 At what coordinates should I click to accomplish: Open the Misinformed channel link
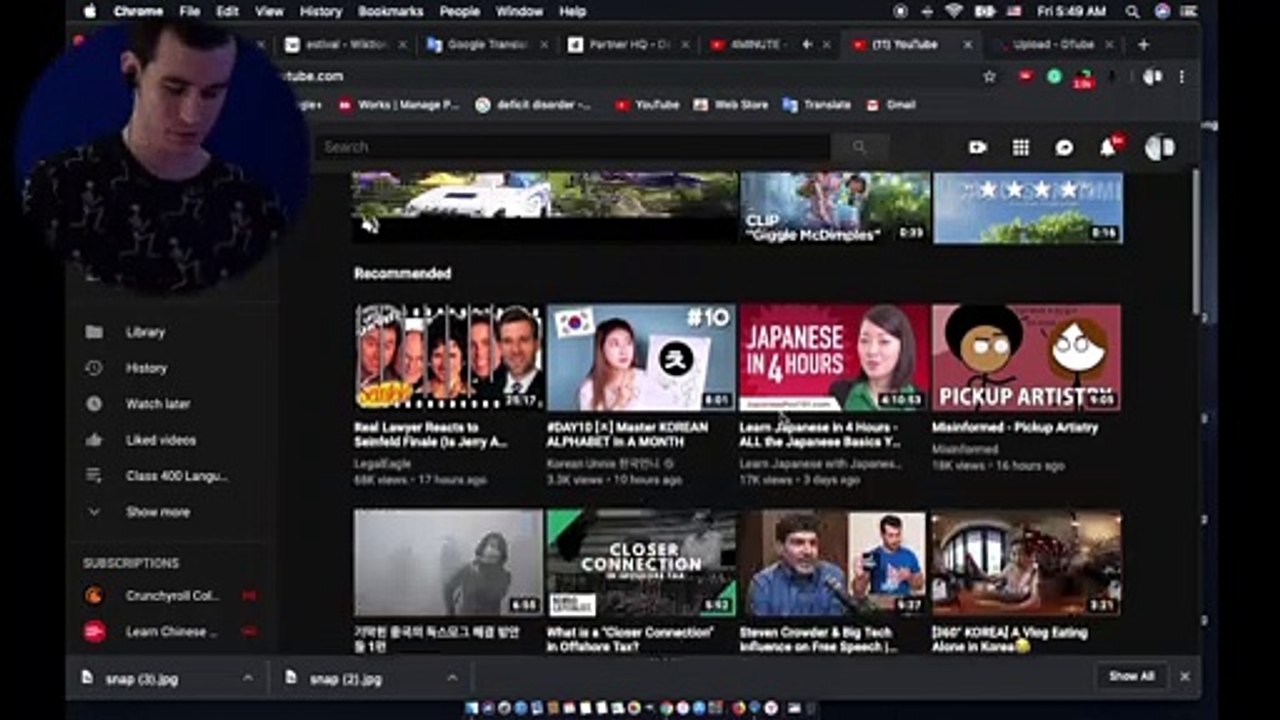click(x=965, y=449)
